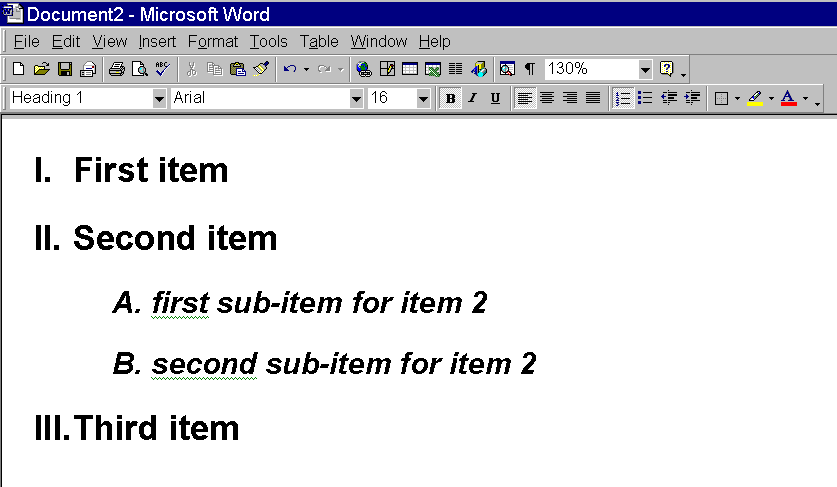The image size is (837, 487).
Task: Open the Undo history dropdown arrow
Action: (x=306, y=69)
